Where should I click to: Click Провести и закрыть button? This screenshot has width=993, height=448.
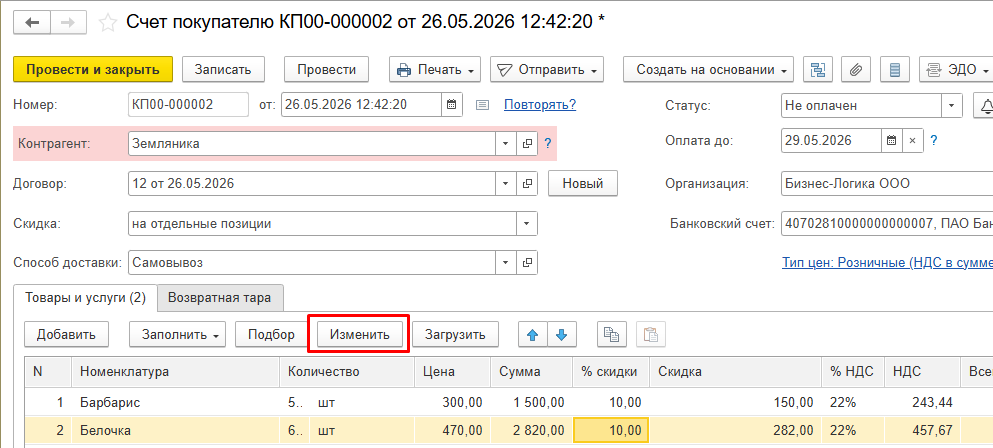(x=93, y=70)
